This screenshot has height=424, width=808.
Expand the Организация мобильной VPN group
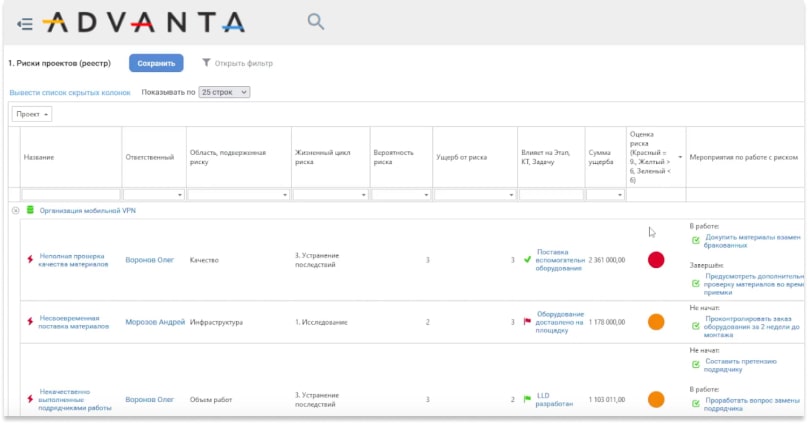[x=15, y=211]
